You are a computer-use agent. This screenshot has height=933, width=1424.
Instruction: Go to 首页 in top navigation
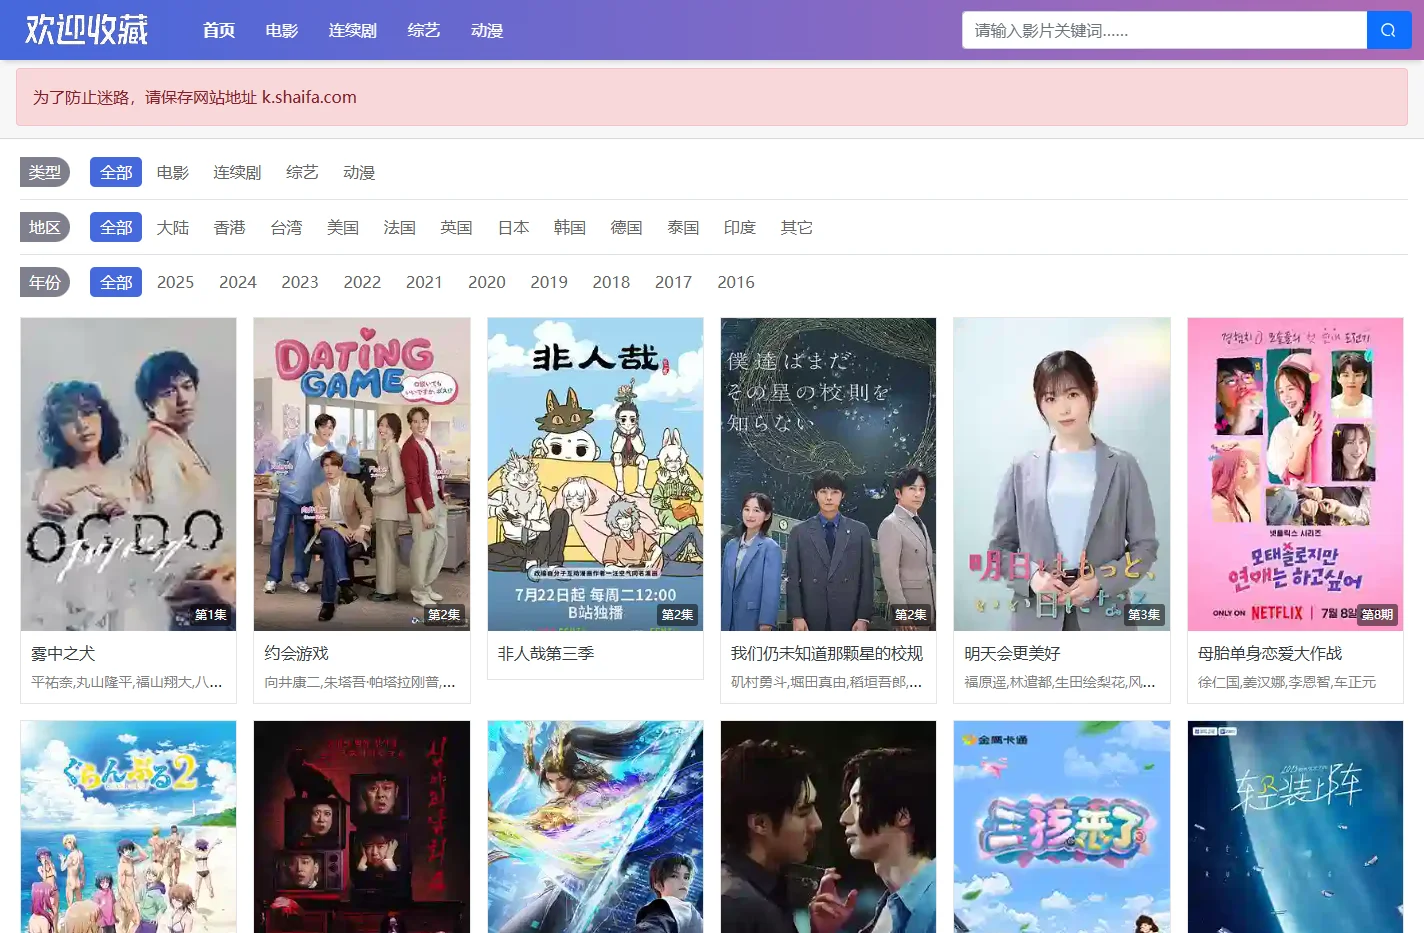coord(219,30)
